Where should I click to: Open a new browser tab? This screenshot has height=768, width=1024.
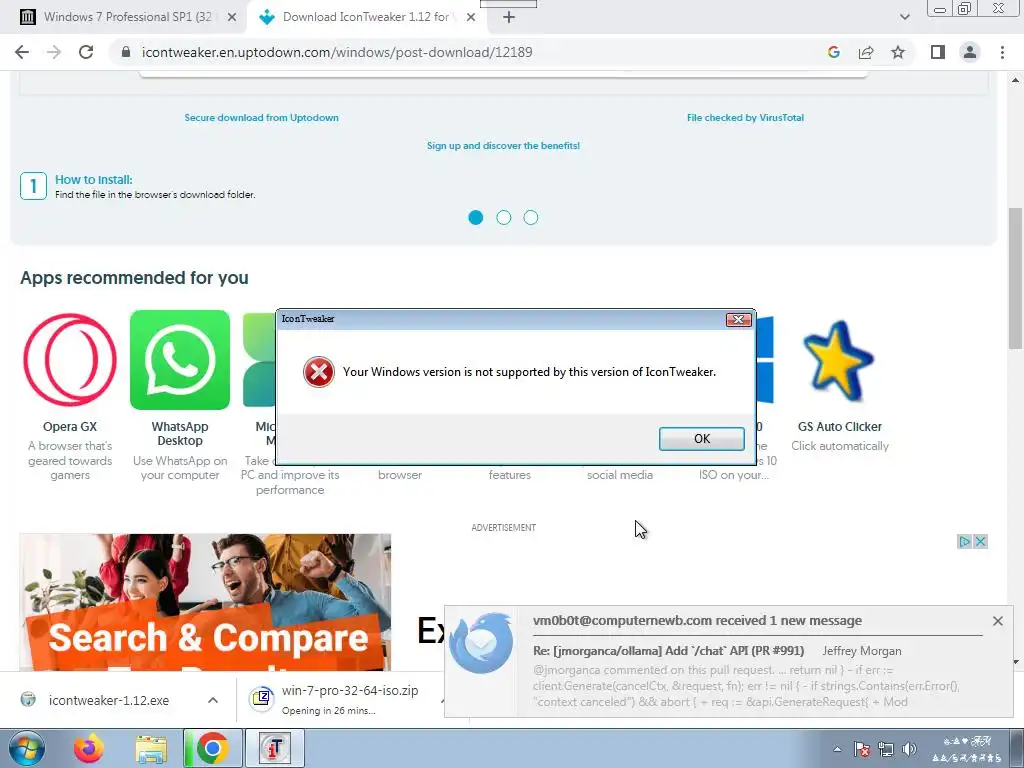[509, 18]
